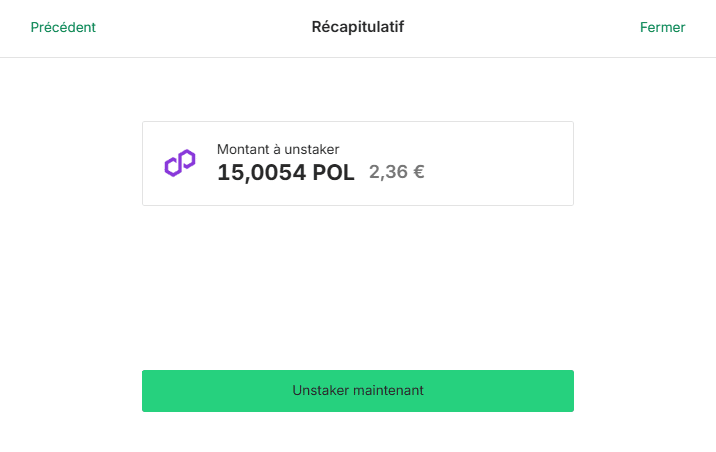Click blank area between card and button
Image resolution: width=716 pixels, height=452 pixels.
pyautogui.click(x=358, y=288)
